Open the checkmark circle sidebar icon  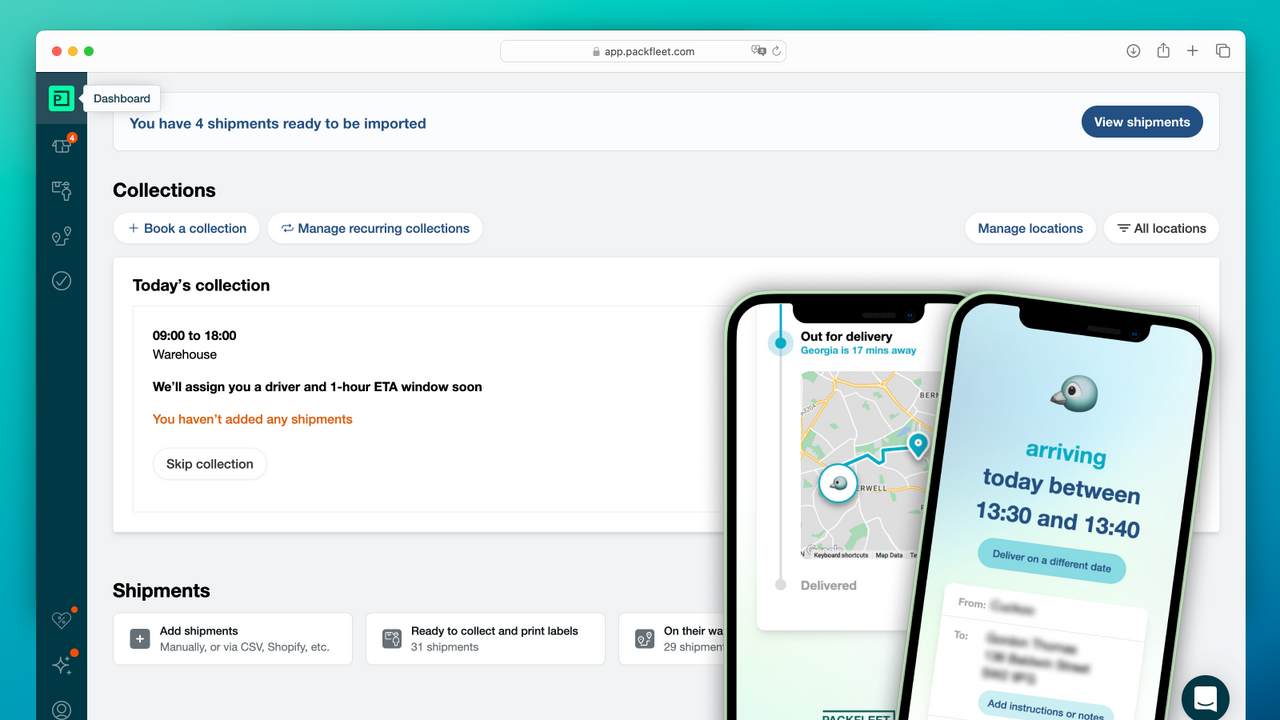click(61, 281)
